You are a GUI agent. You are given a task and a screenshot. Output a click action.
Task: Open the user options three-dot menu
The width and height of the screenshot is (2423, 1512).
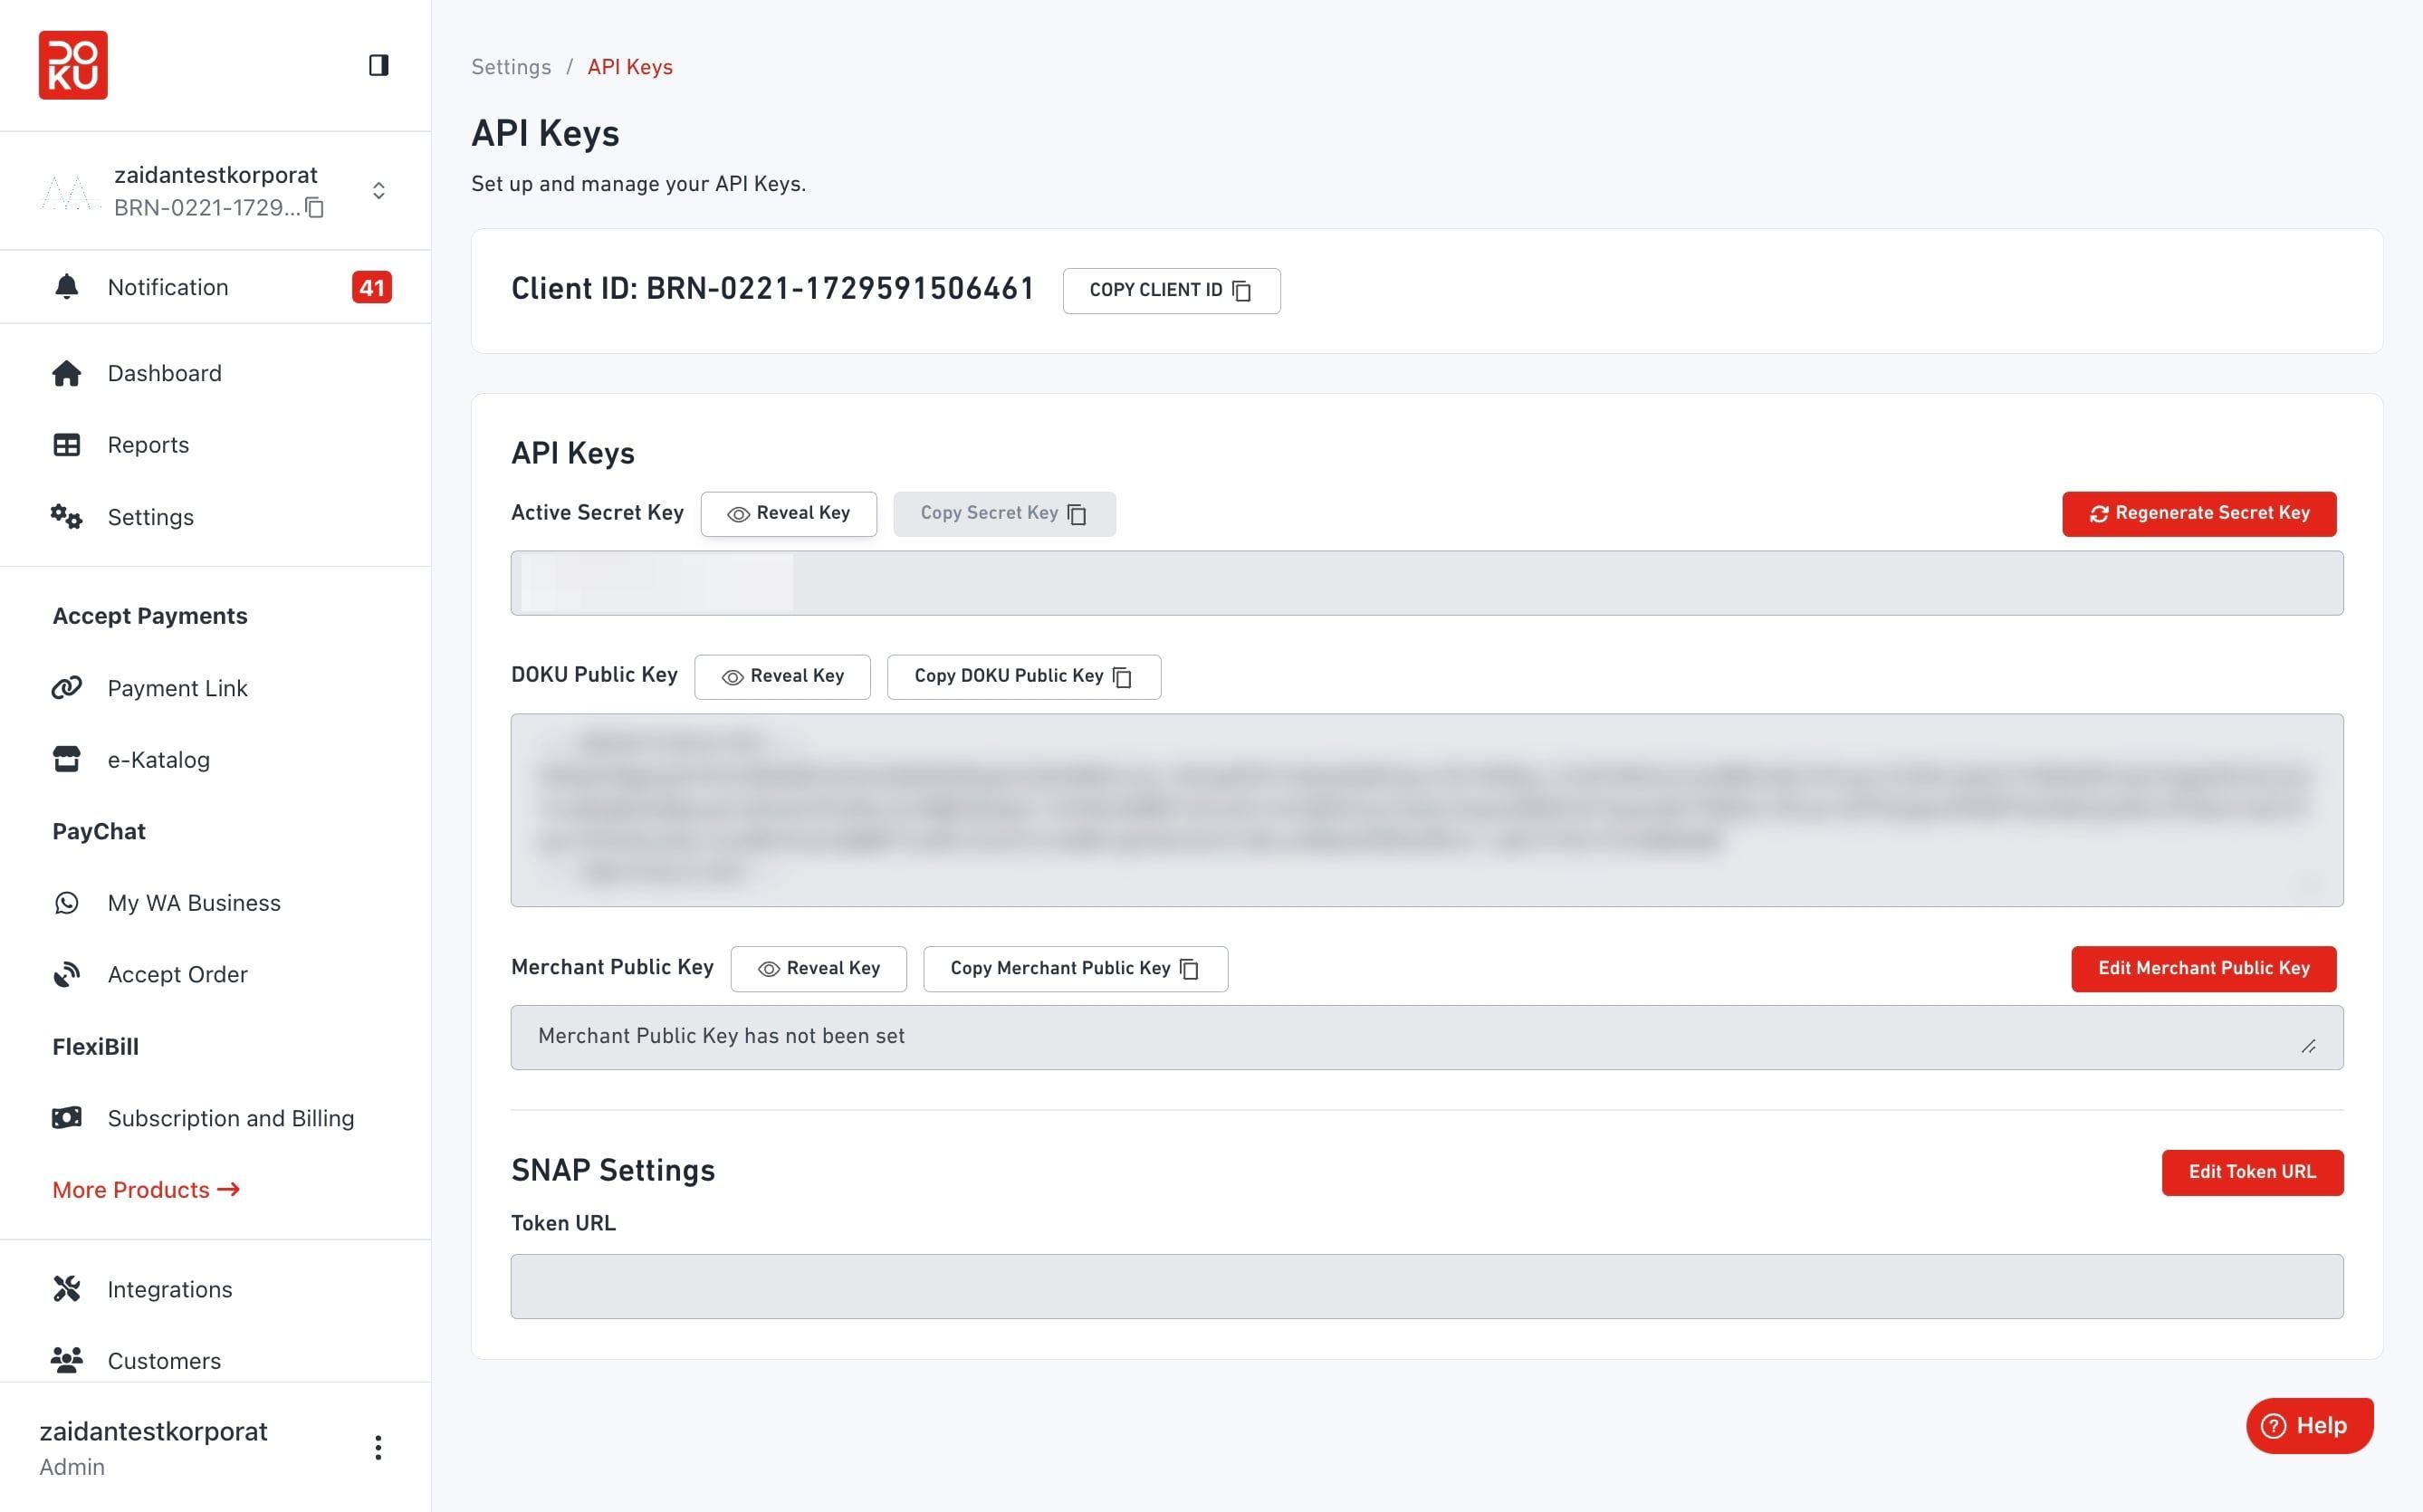378,1447
